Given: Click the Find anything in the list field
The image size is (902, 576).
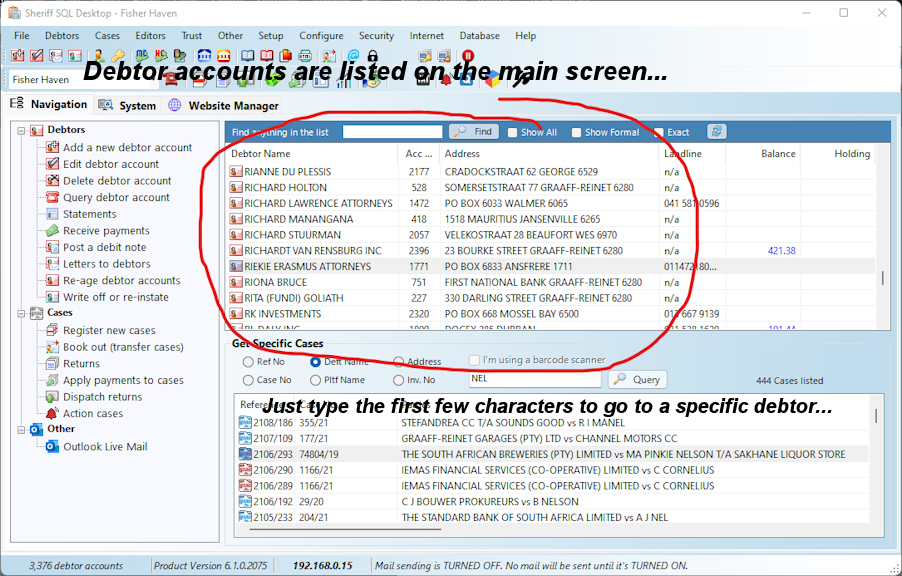Looking at the screenshot, I should 392,132.
